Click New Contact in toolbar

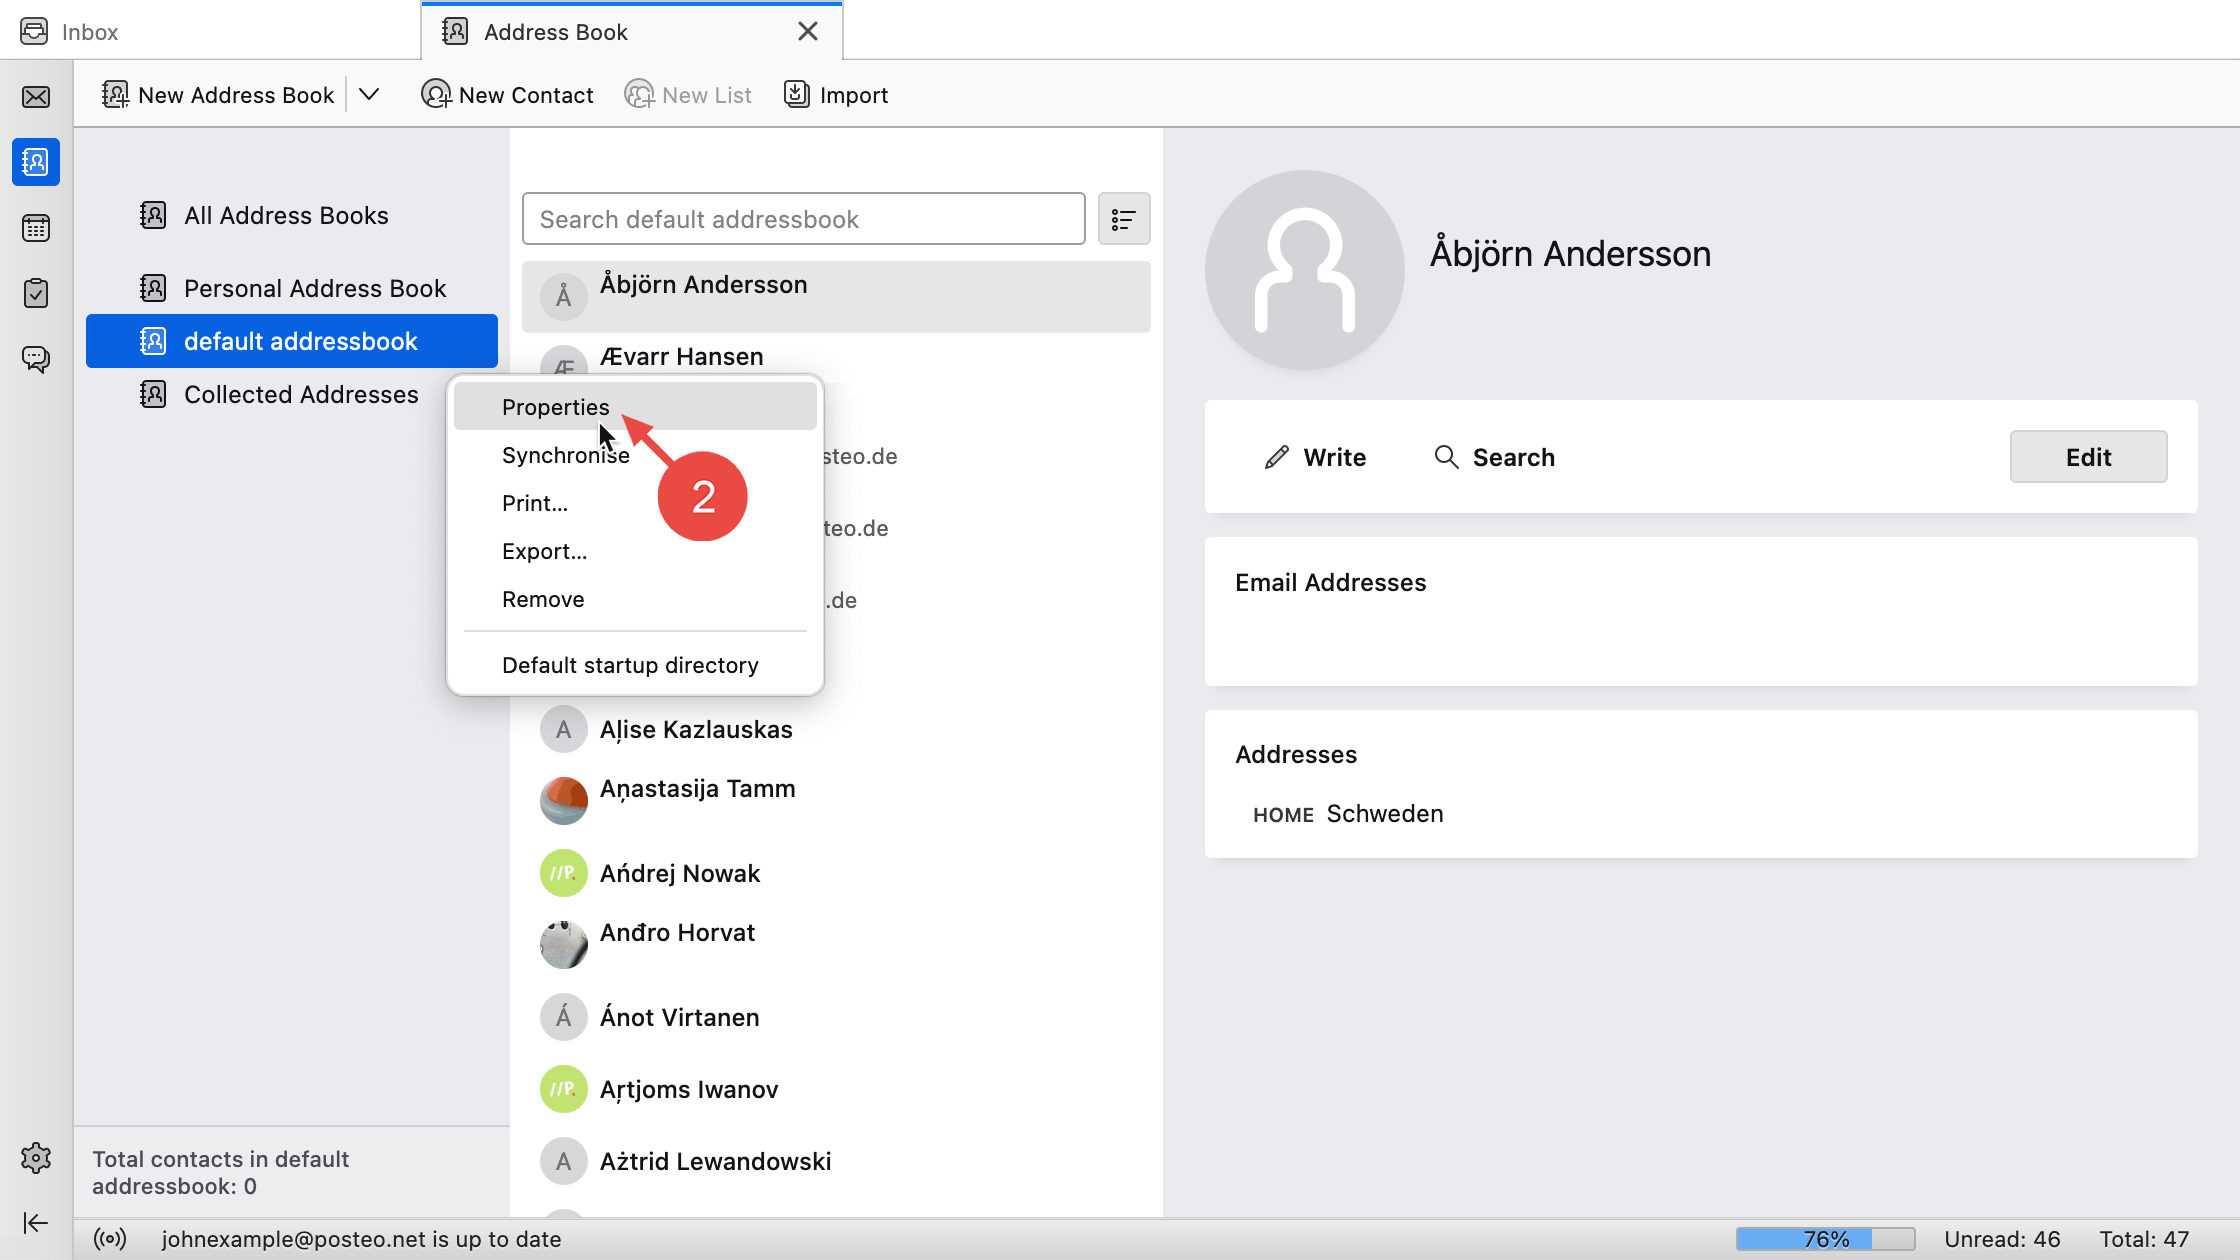click(x=507, y=95)
